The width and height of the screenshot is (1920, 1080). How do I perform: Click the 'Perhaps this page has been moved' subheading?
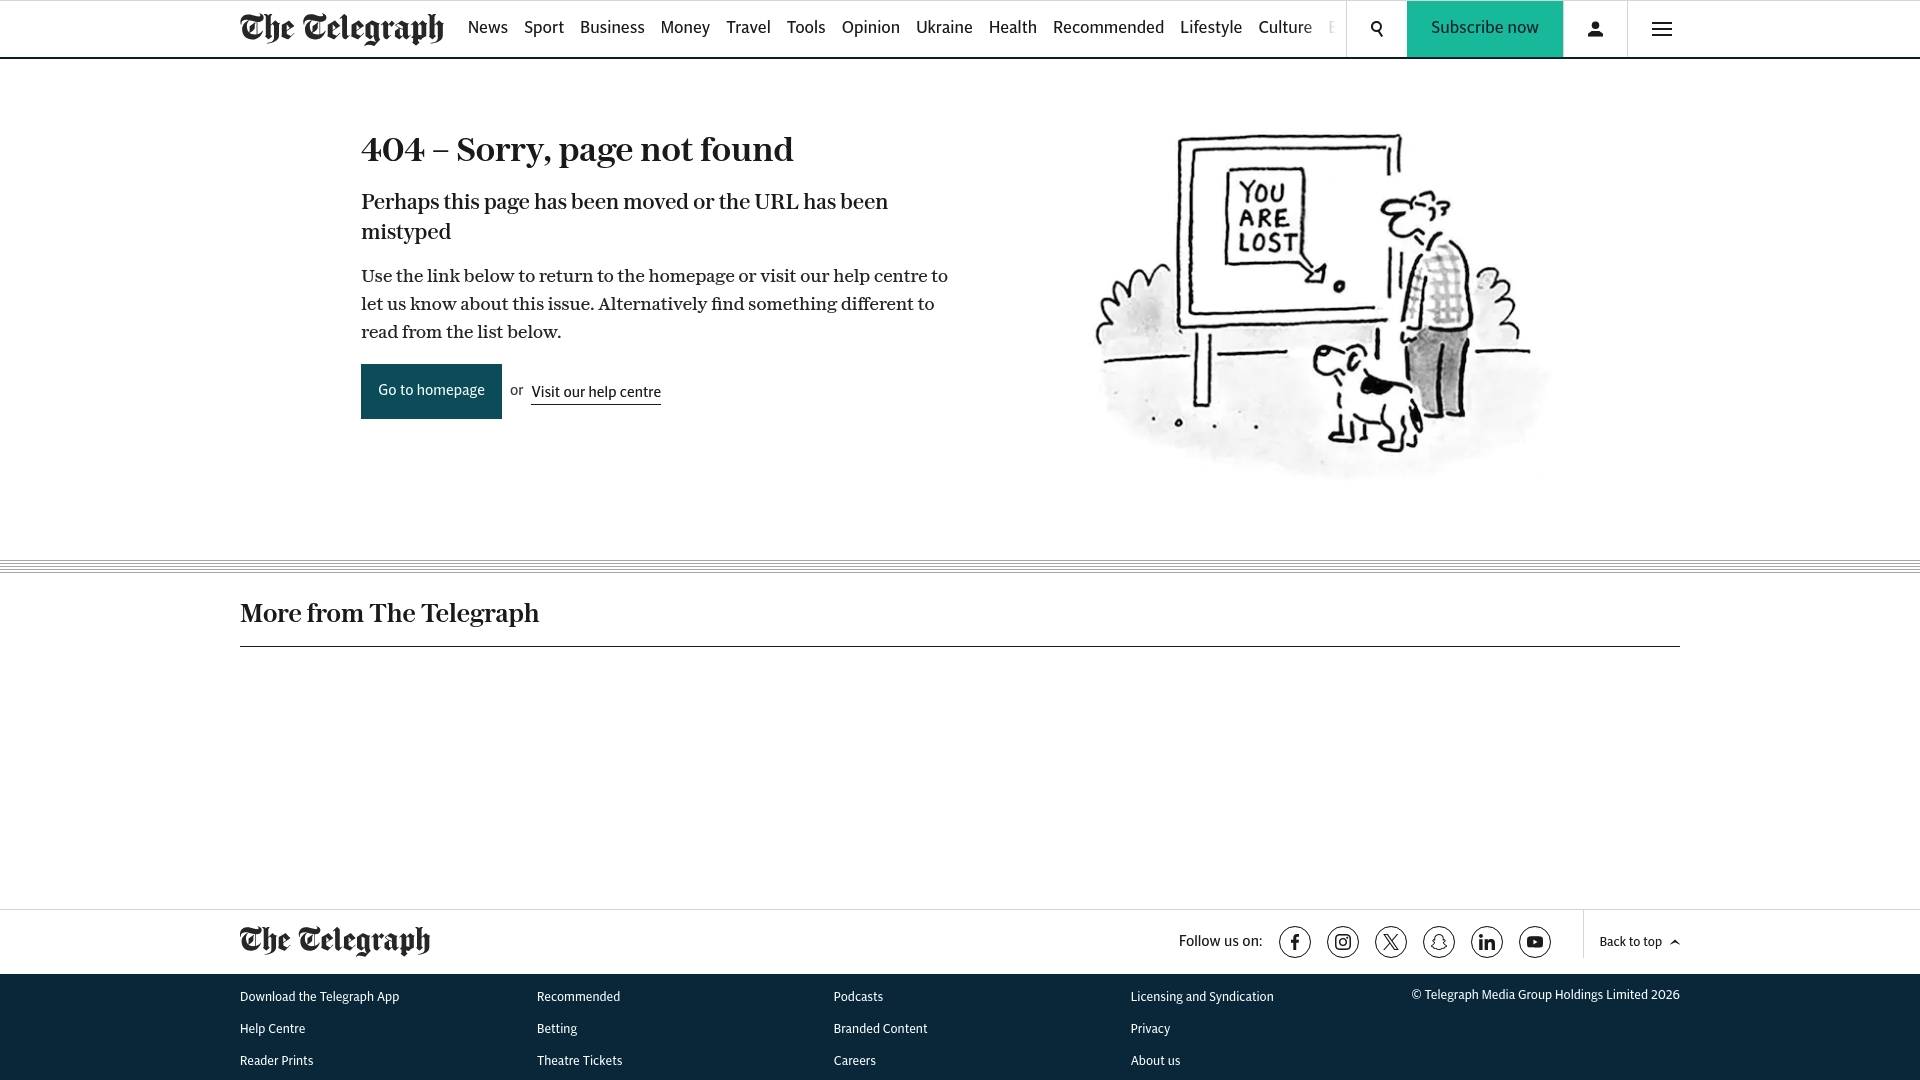[x=624, y=217]
